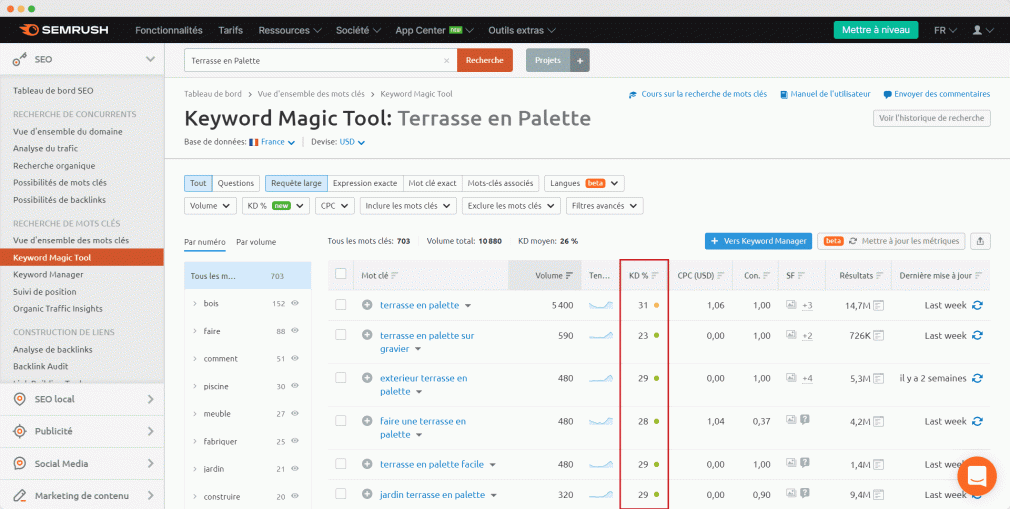Refresh metrics for terrasse en palette row

coord(977,305)
